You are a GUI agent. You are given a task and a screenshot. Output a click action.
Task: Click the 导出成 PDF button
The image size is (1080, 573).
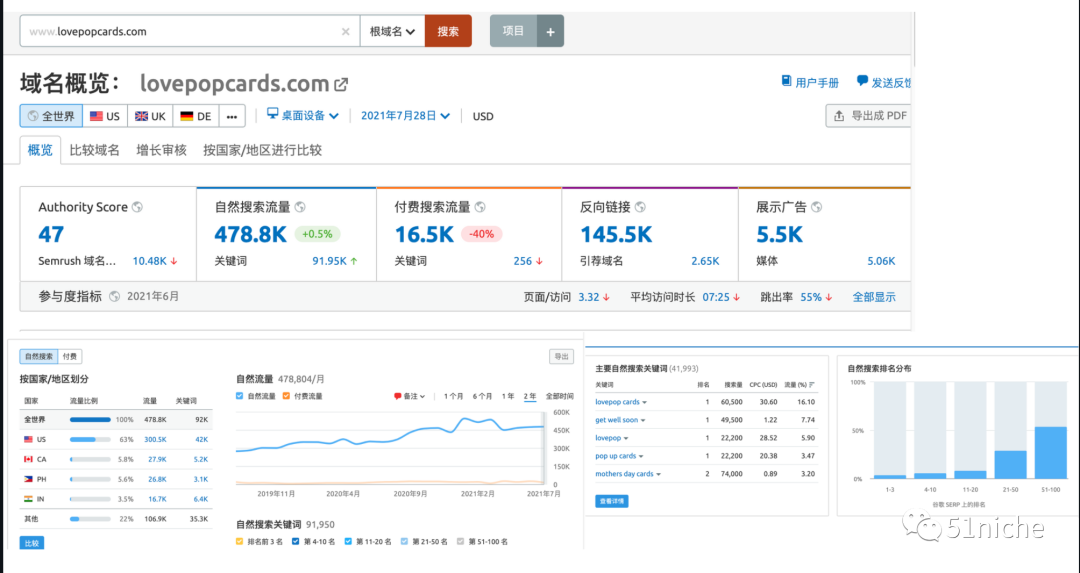coord(868,116)
